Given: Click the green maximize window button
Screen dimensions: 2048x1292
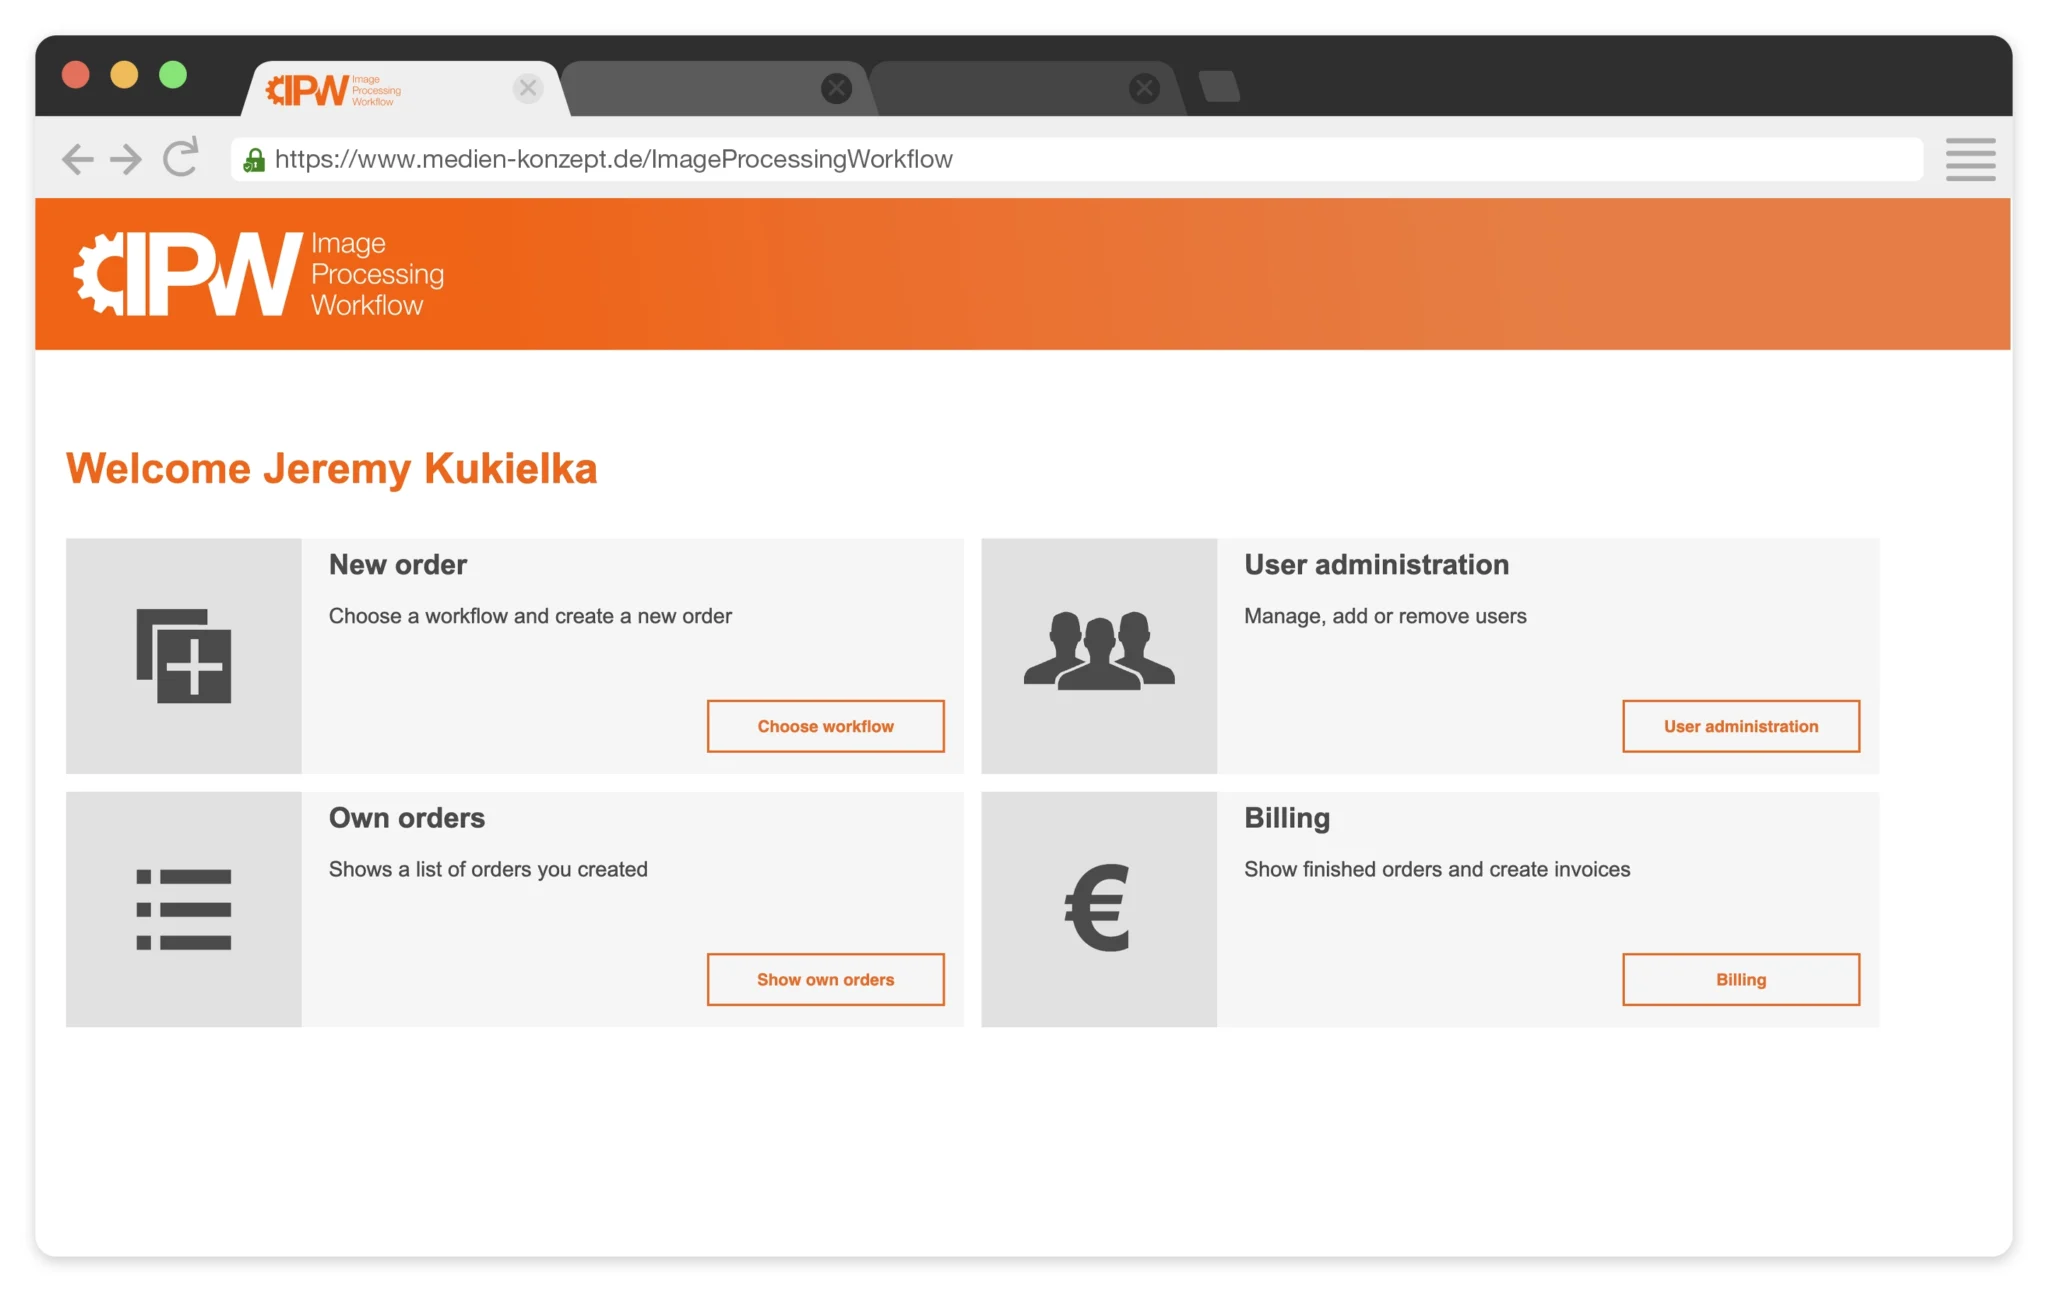Looking at the screenshot, I should tap(173, 75).
